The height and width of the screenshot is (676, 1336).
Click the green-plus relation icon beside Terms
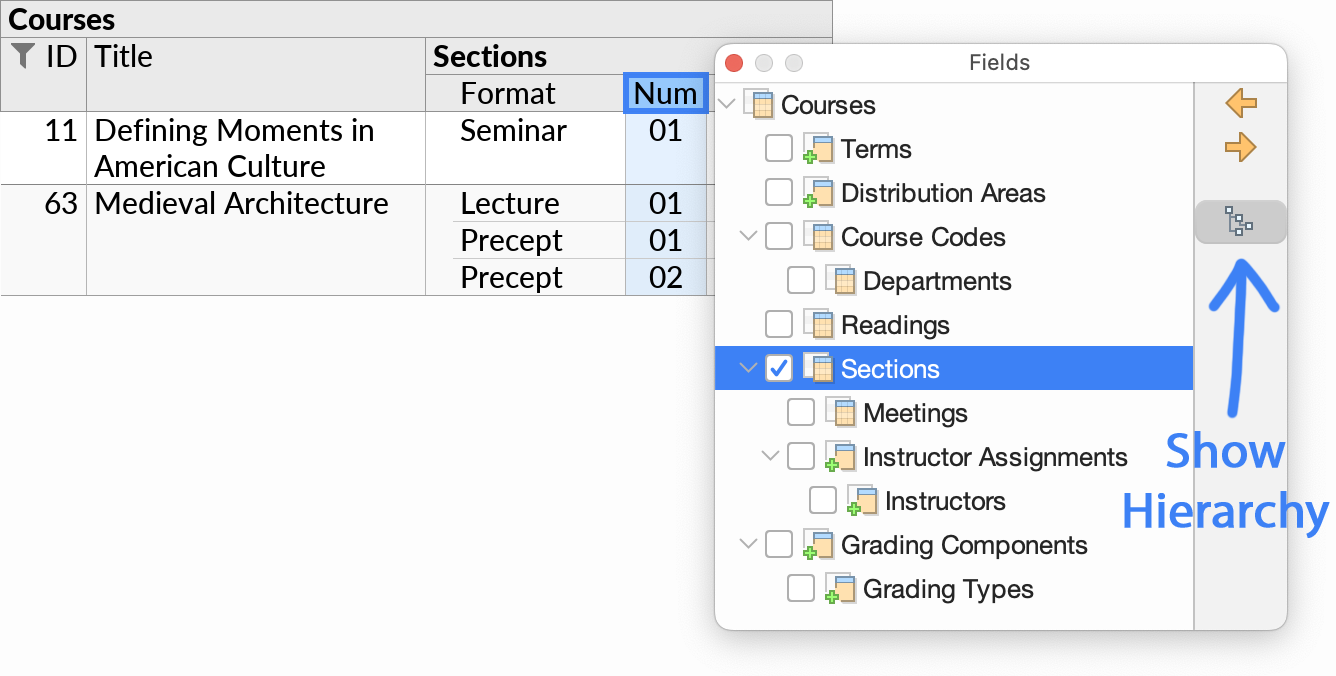tap(817, 148)
